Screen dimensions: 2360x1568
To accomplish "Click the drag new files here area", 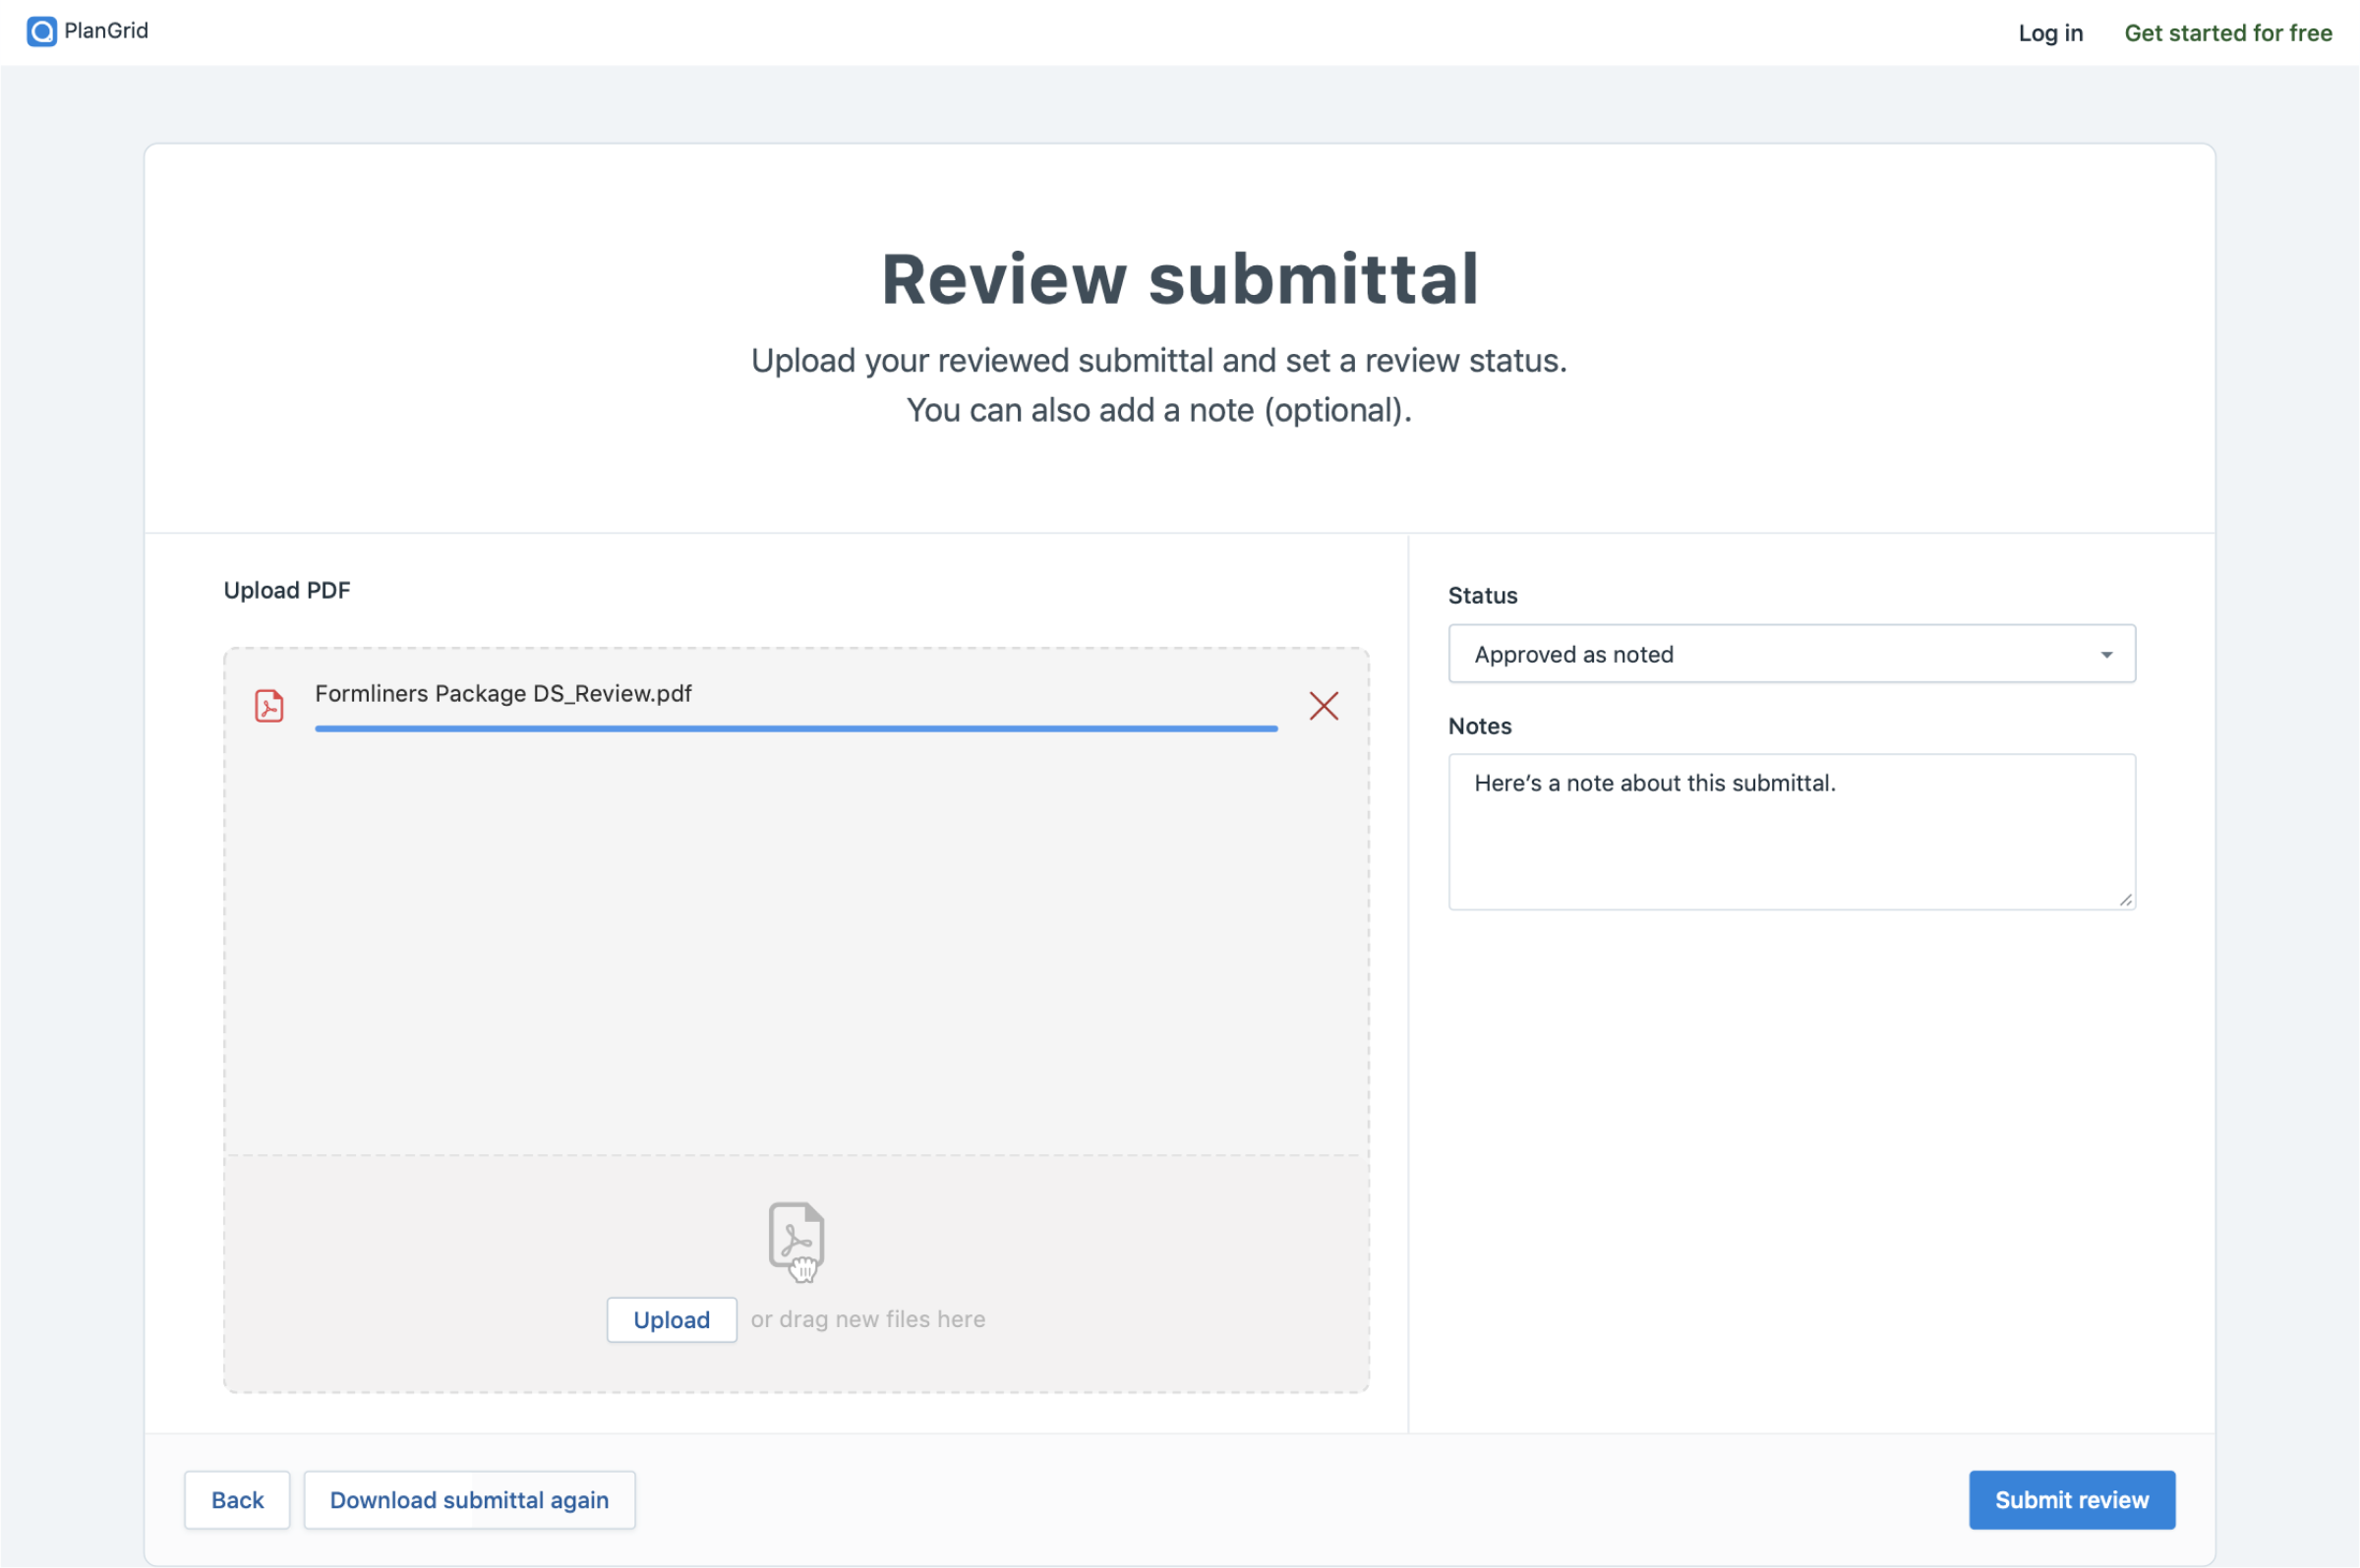I will 867,1318.
